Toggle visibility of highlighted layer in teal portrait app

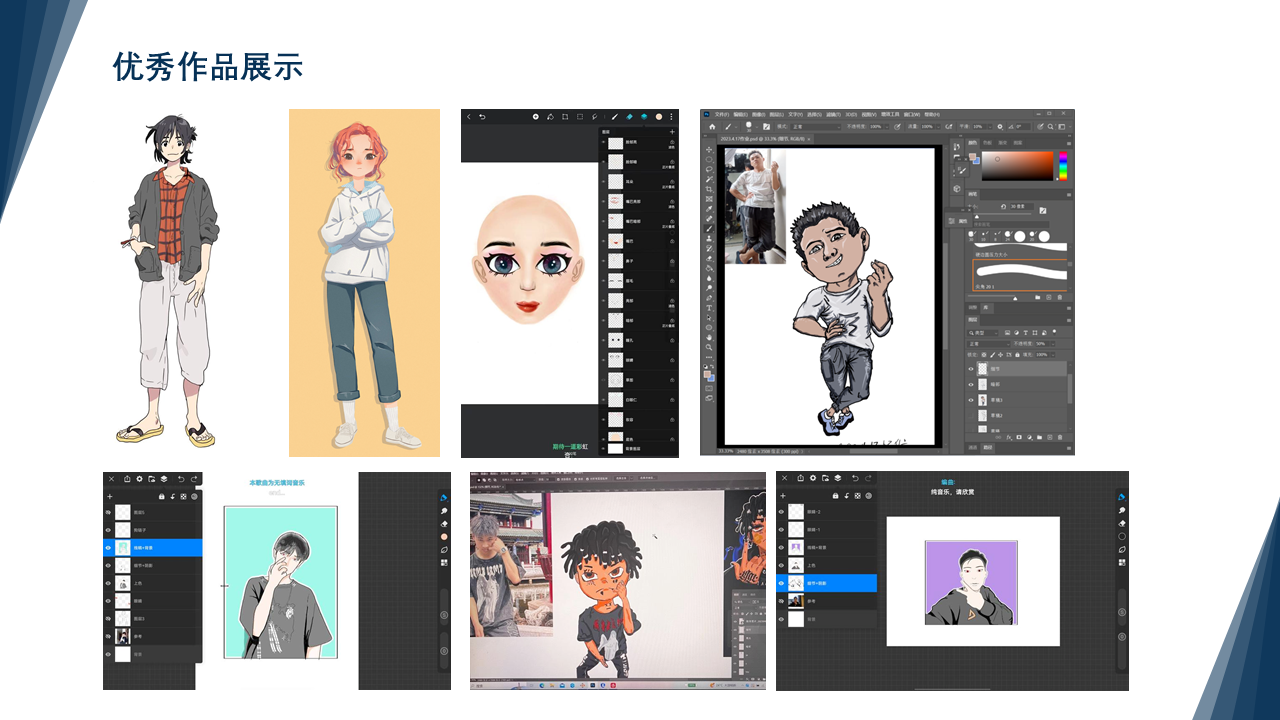coord(108,548)
